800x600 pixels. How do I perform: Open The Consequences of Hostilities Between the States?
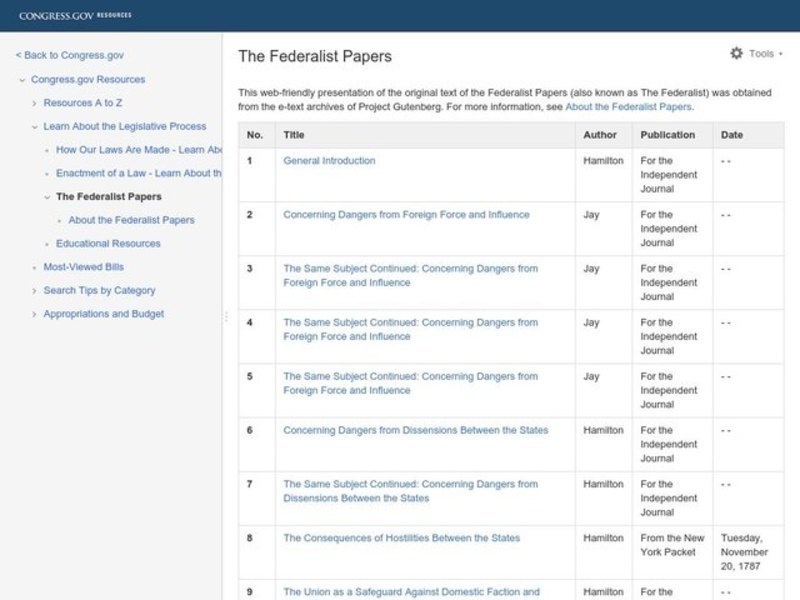click(x=401, y=538)
